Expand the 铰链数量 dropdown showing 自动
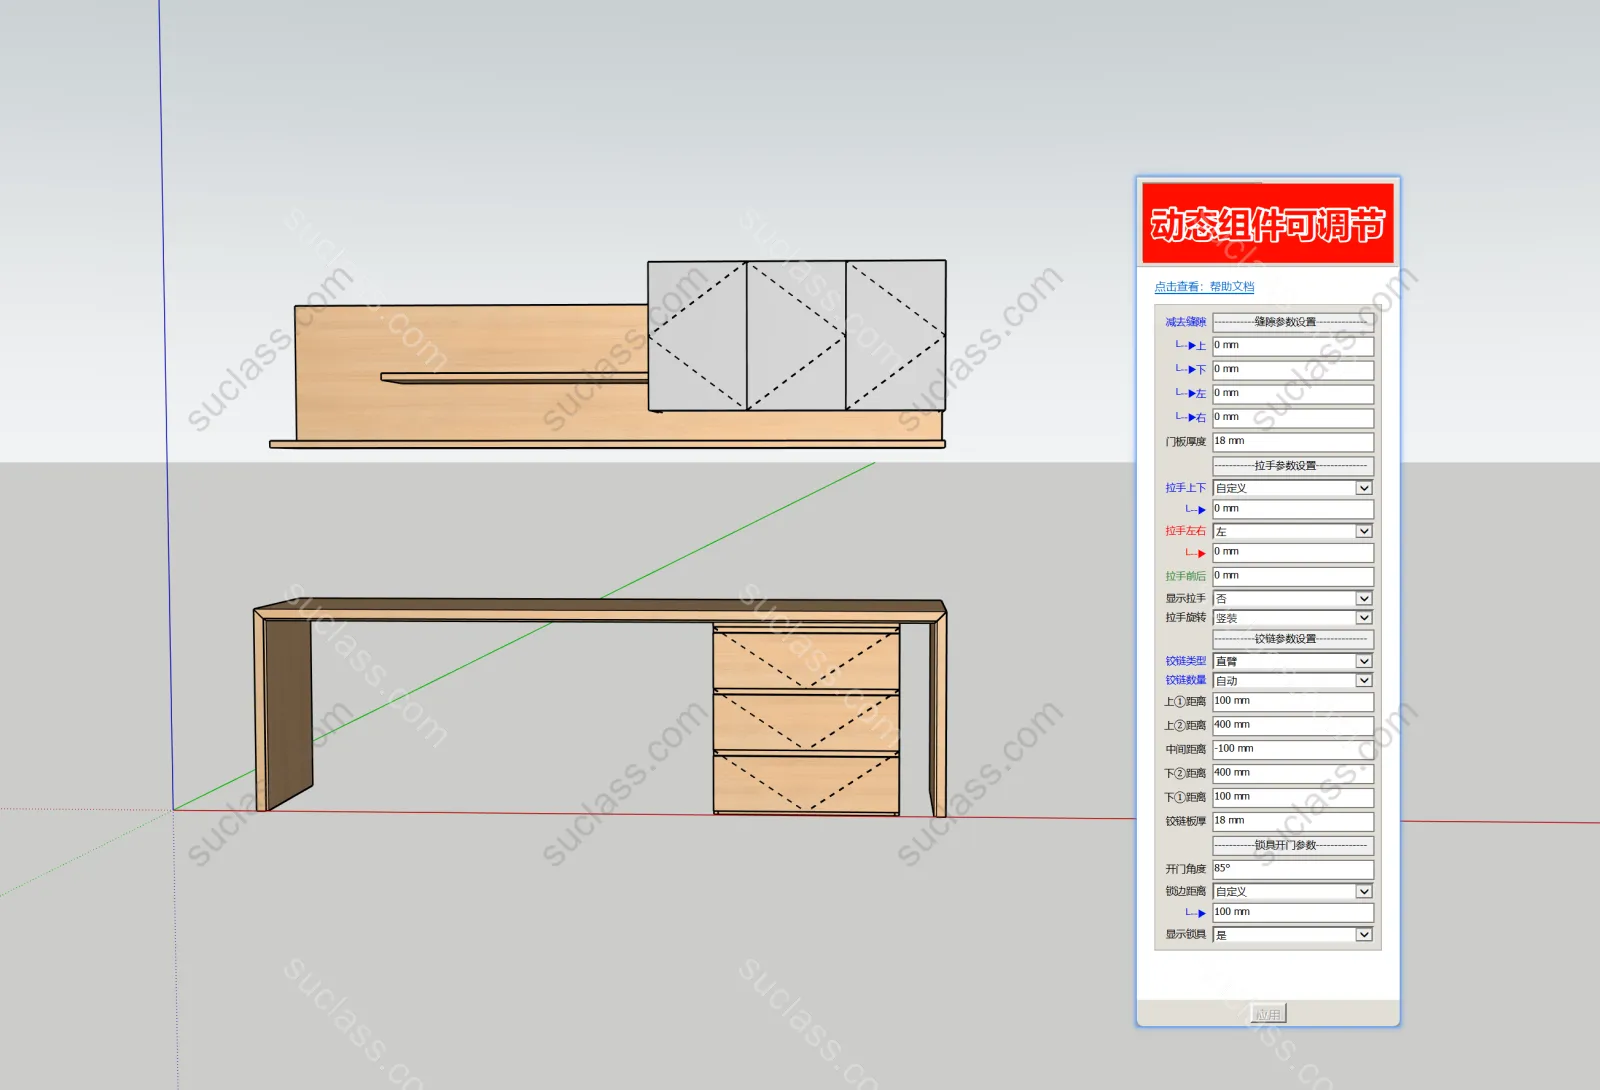The height and width of the screenshot is (1090, 1600). [1292, 680]
